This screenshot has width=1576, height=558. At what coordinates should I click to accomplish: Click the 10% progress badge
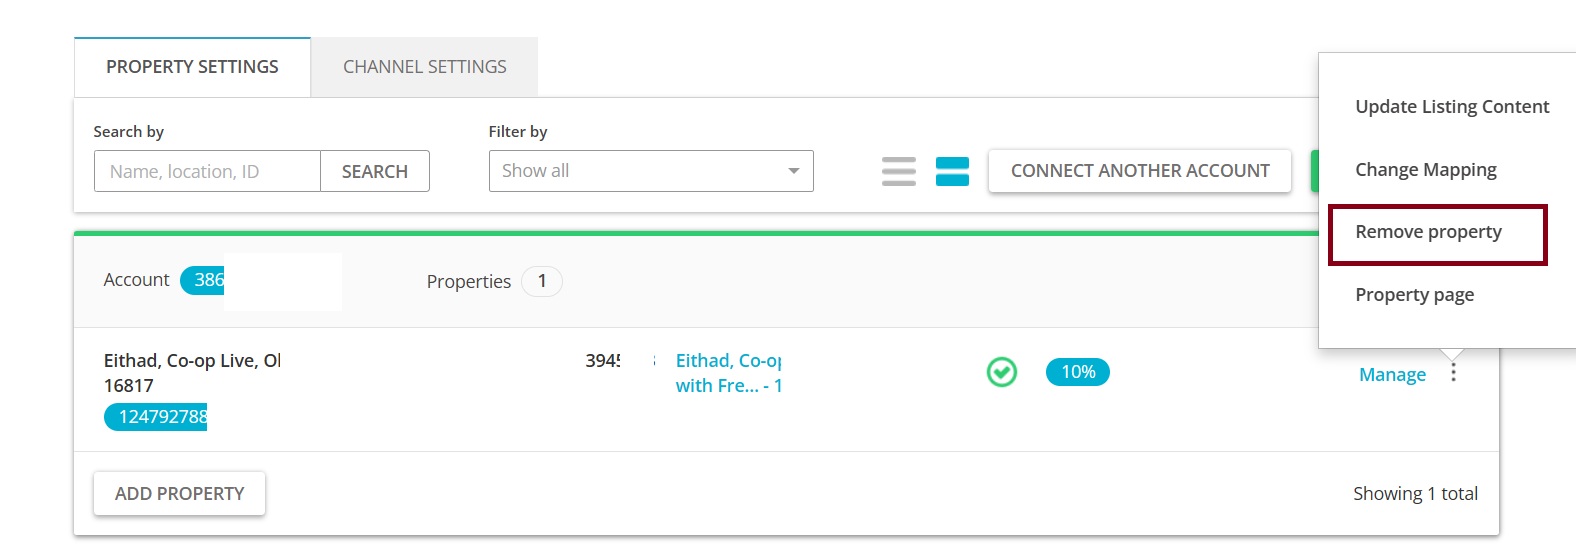point(1078,372)
